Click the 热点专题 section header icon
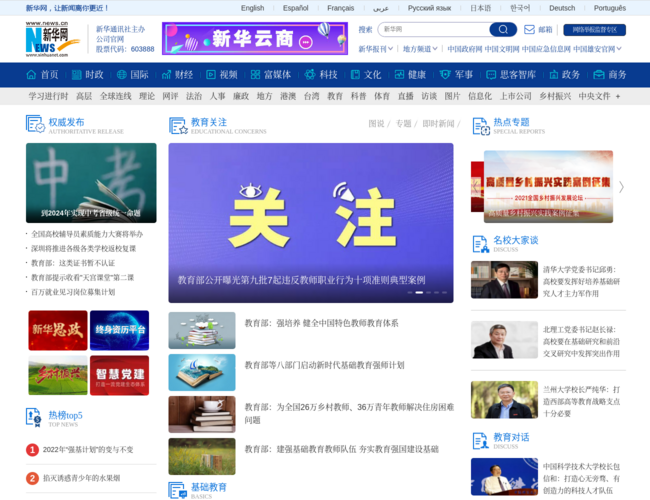 (x=480, y=124)
